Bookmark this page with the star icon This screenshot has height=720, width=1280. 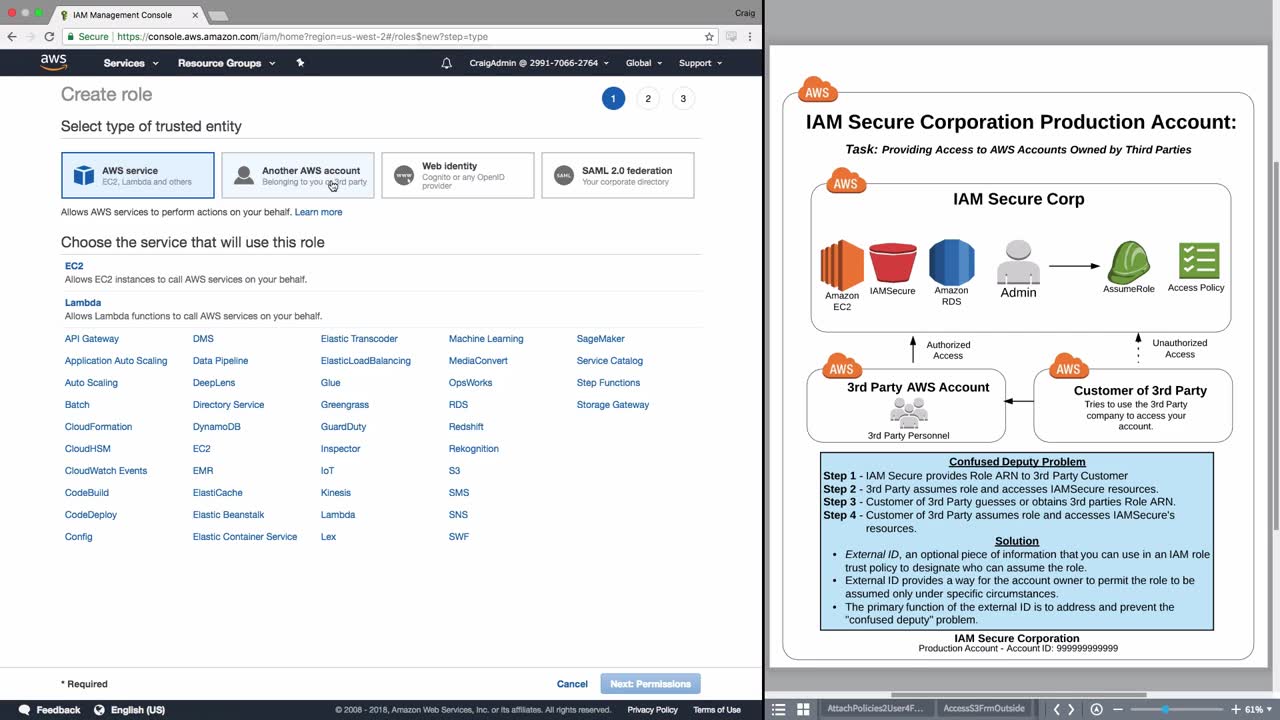click(x=709, y=37)
